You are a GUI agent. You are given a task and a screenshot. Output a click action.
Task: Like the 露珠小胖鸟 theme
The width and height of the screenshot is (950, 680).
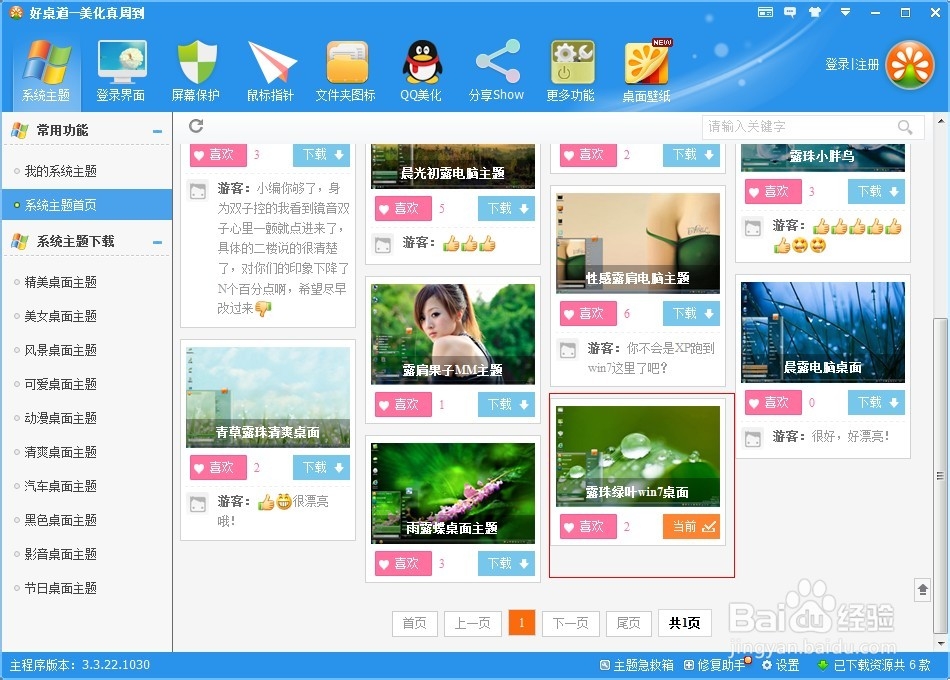773,192
